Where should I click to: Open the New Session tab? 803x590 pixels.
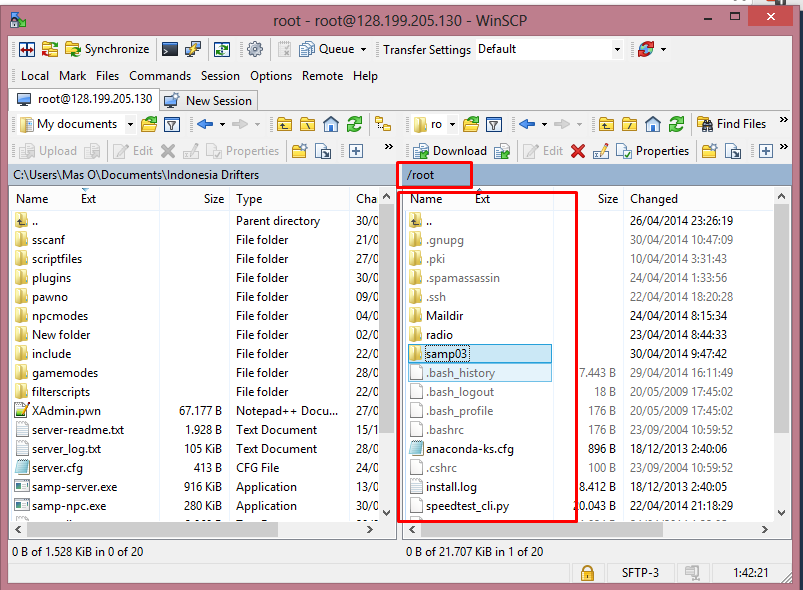[208, 100]
